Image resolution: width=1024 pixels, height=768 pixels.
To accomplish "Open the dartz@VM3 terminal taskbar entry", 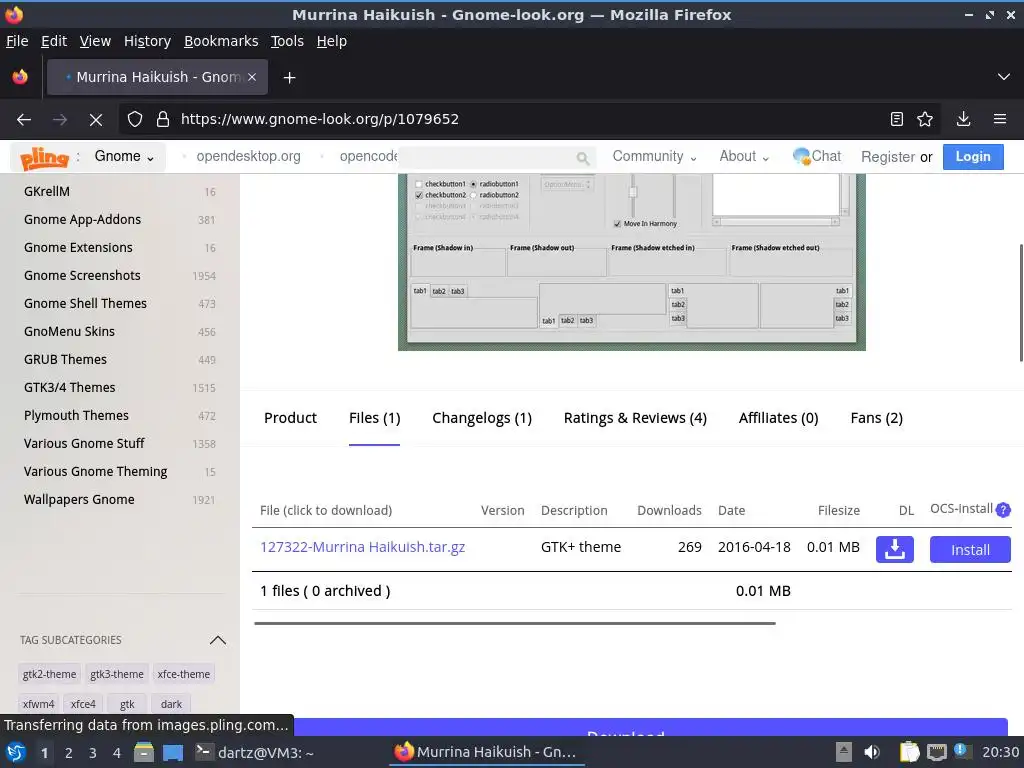I will point(255,752).
